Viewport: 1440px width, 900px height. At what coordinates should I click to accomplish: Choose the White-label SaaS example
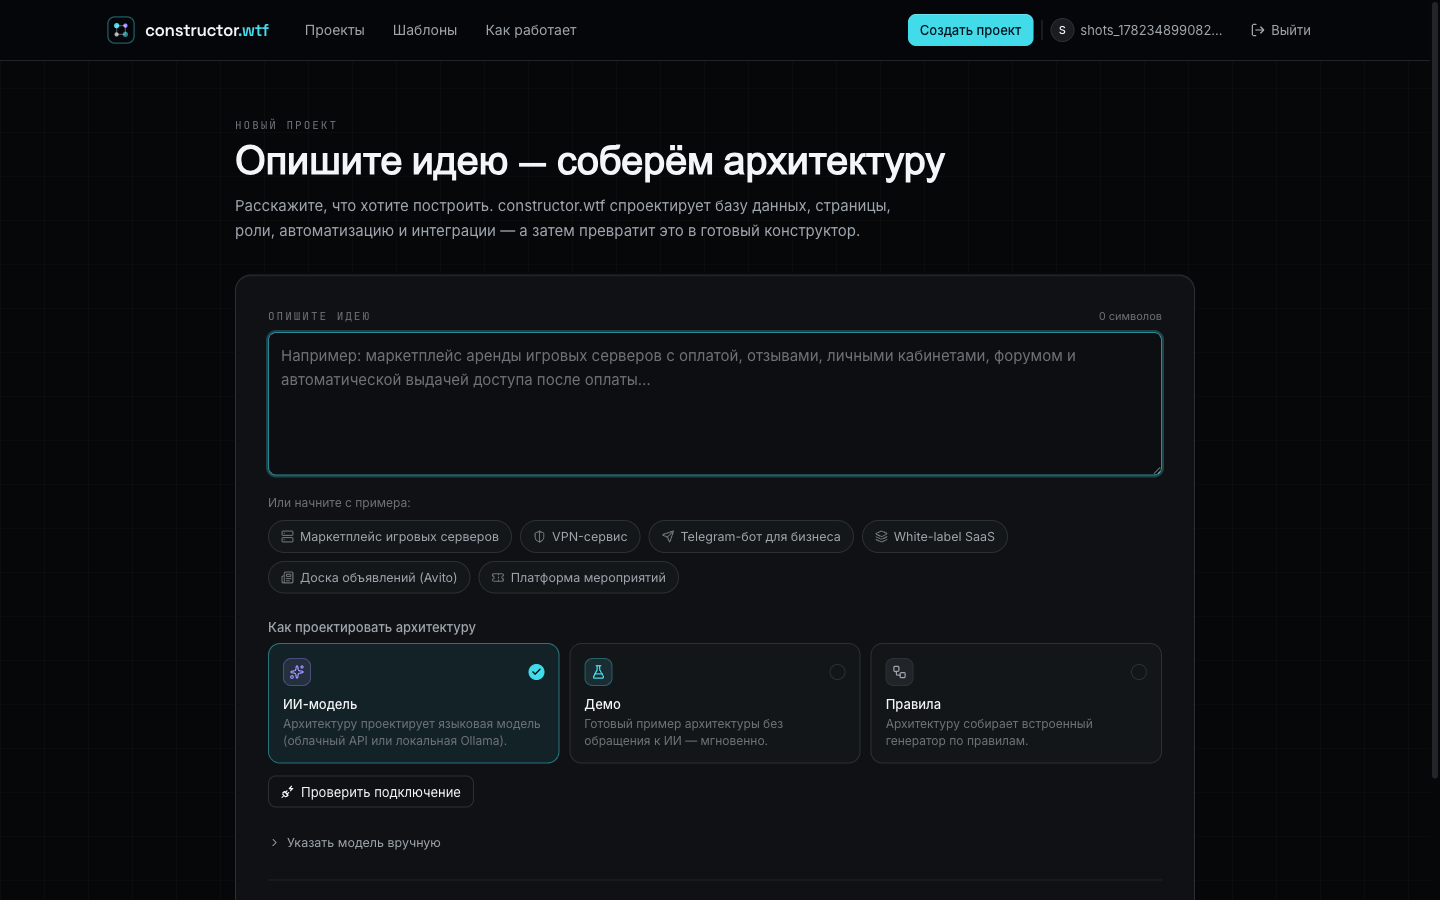[x=935, y=537]
